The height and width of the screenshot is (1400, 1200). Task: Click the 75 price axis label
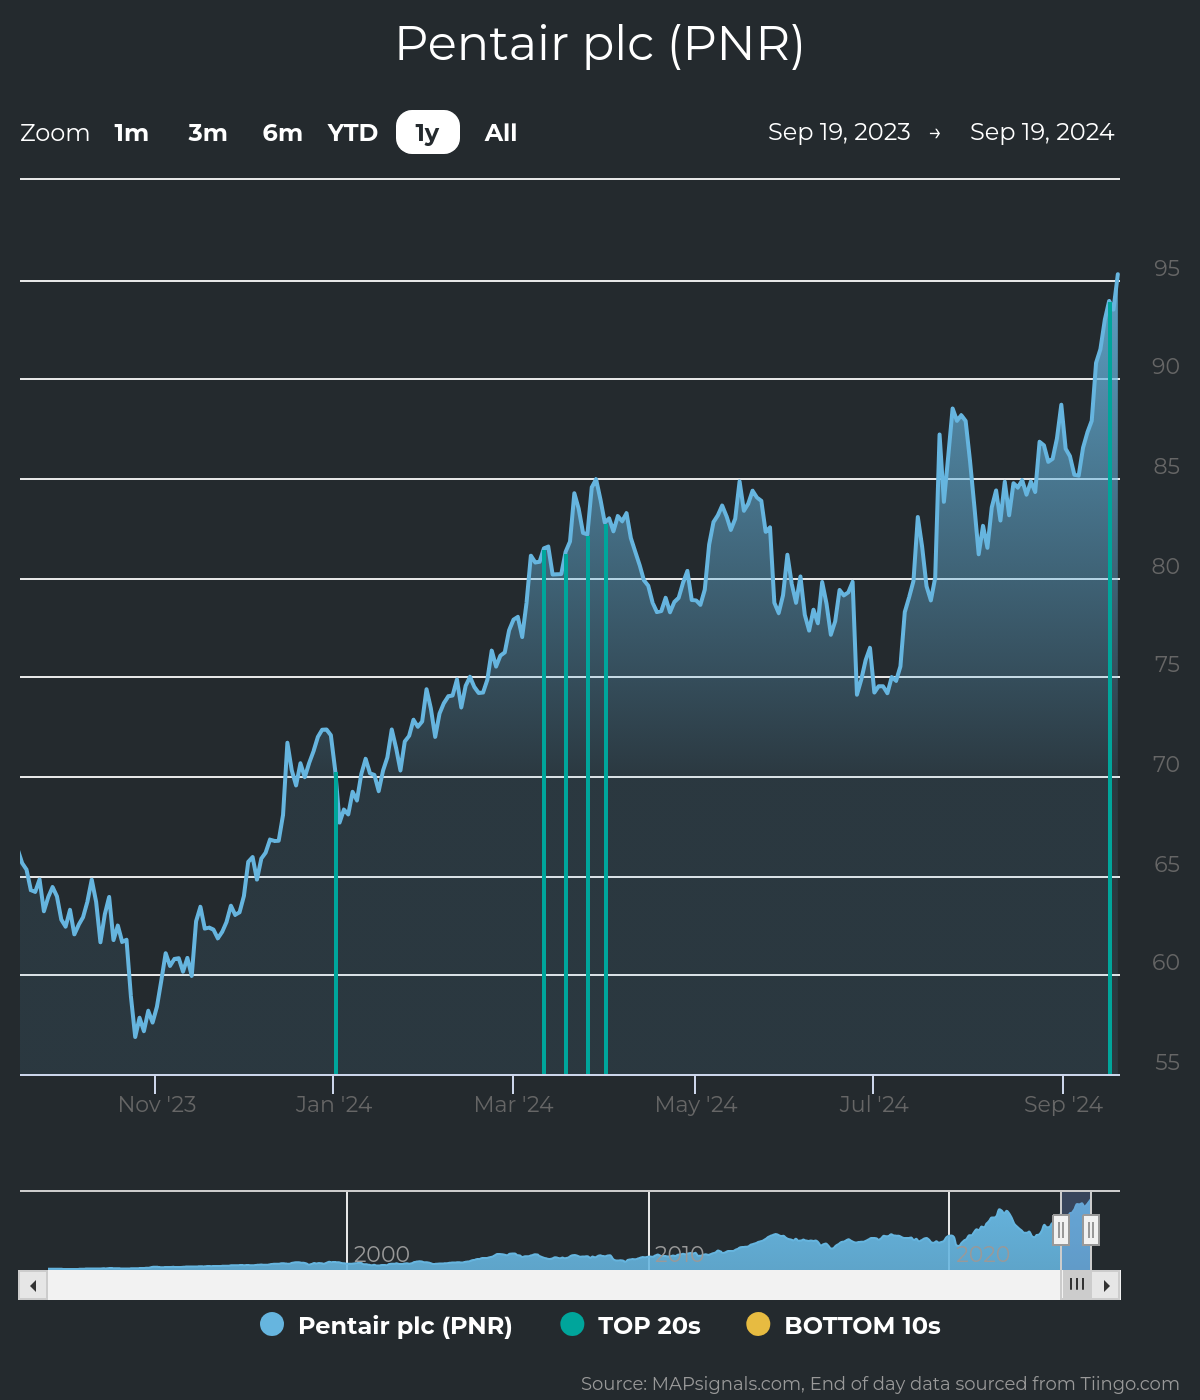coord(1166,664)
